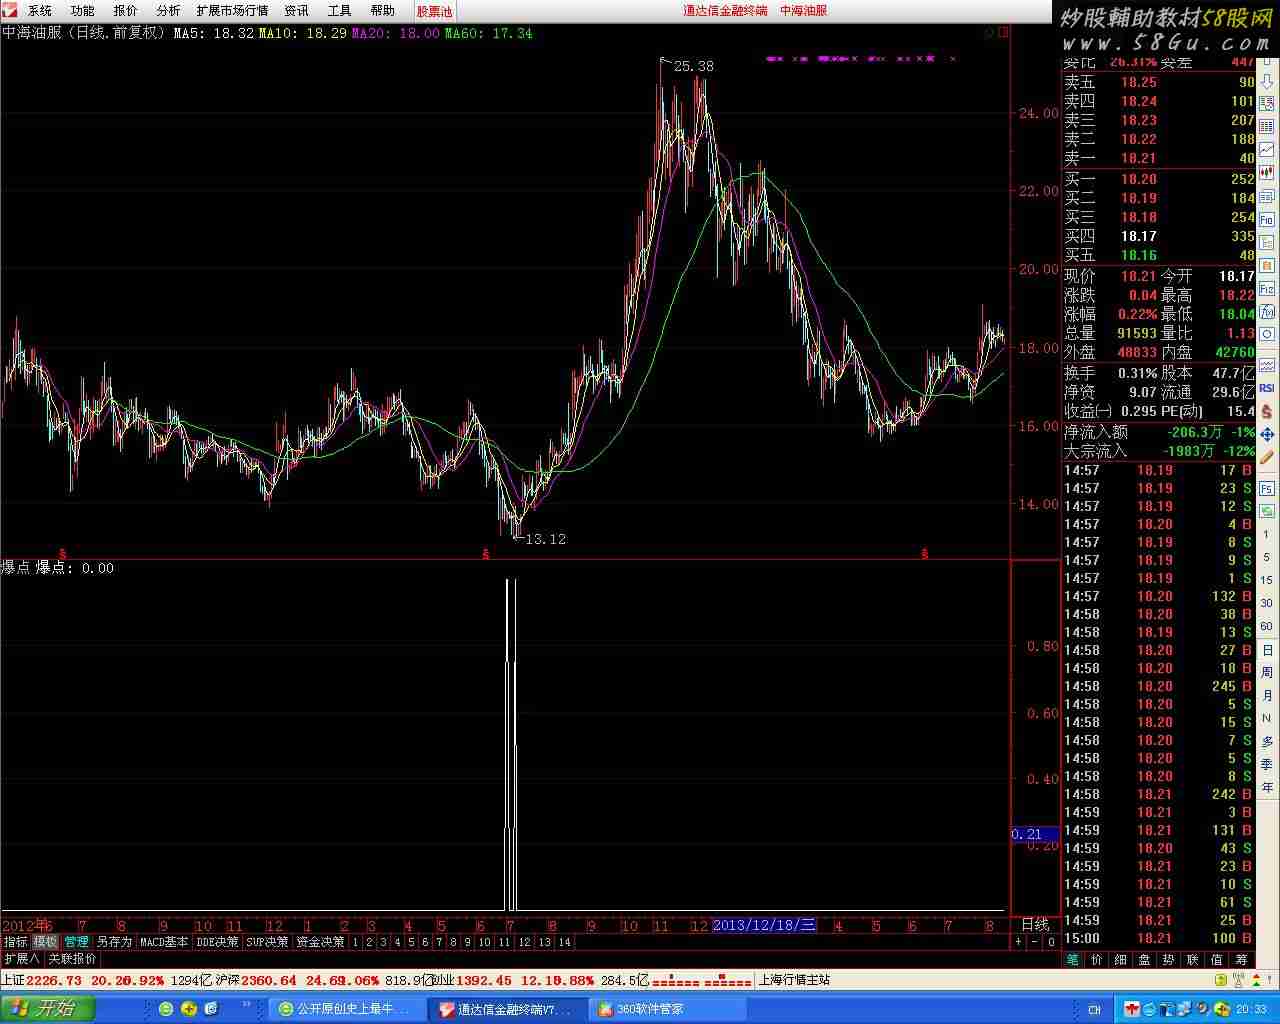
Task: Click the pencil drawing tool icon
Action: (1267, 457)
